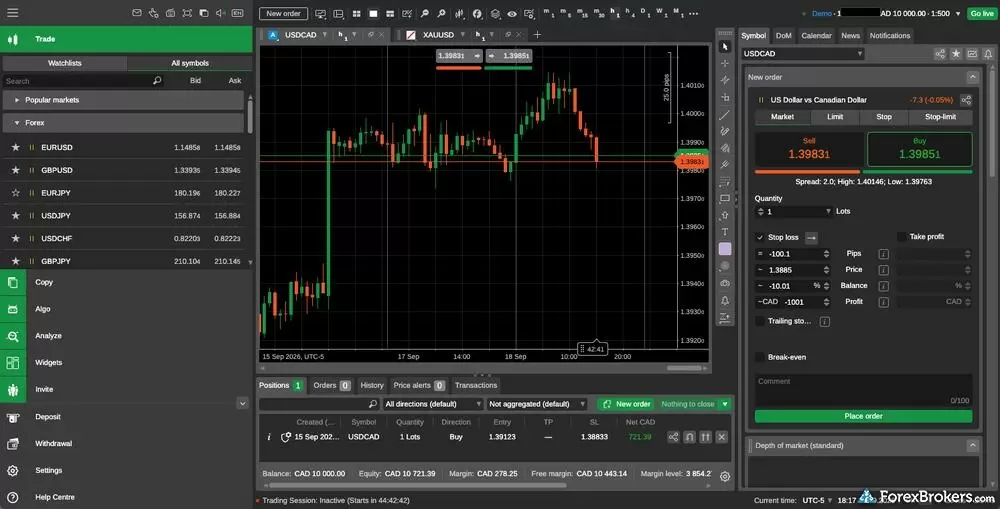Toggle EURUSD favorite star
The height and width of the screenshot is (509, 1000).
15,147
